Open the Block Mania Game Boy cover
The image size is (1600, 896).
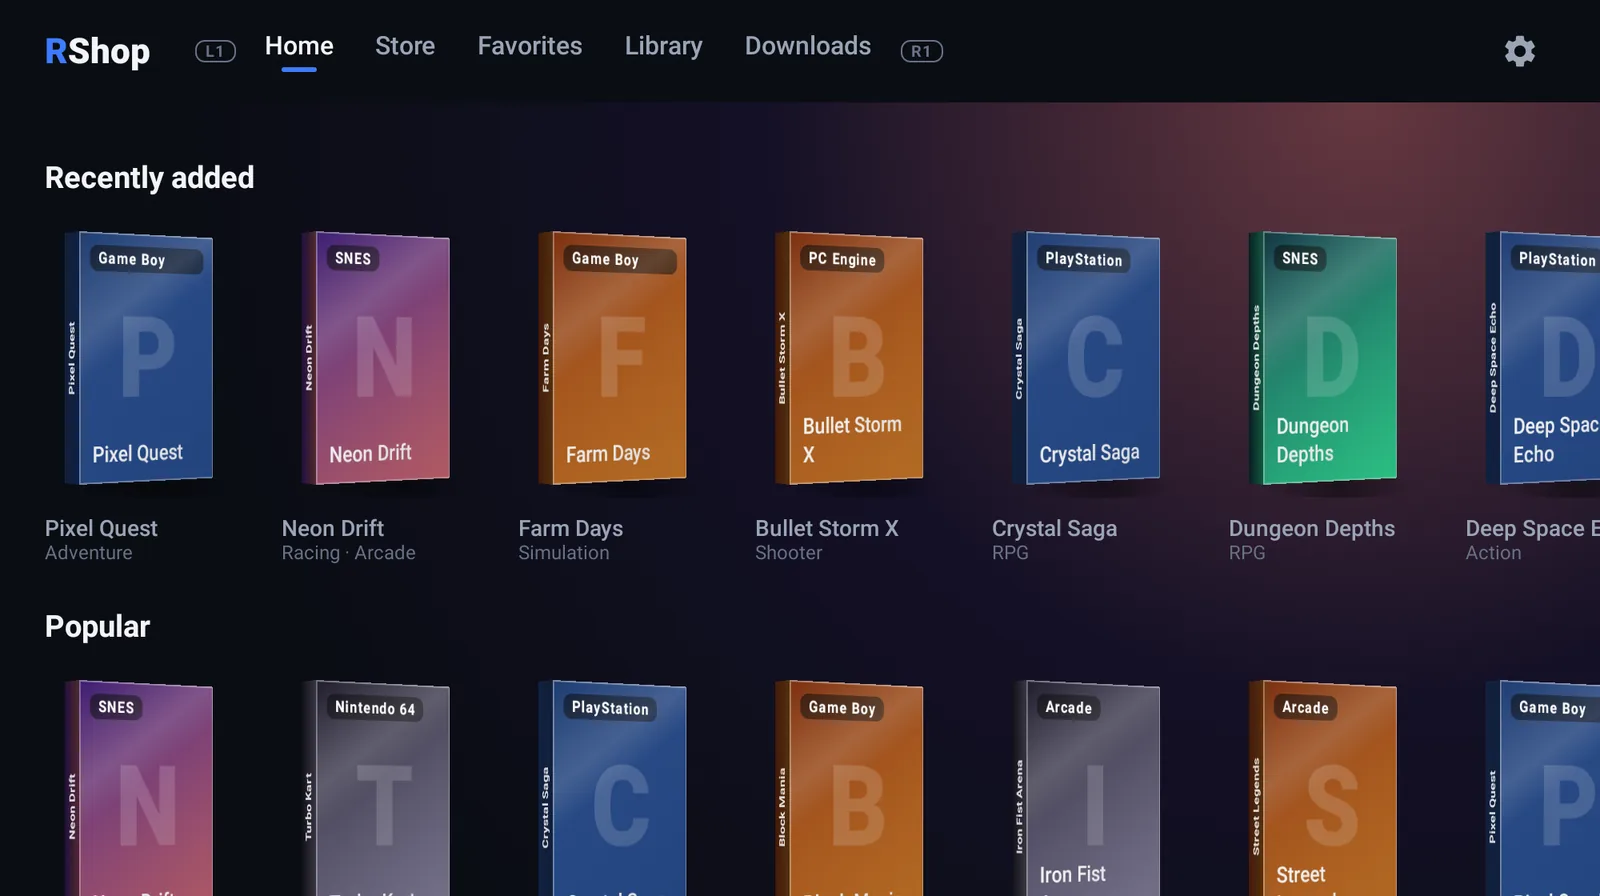point(850,788)
